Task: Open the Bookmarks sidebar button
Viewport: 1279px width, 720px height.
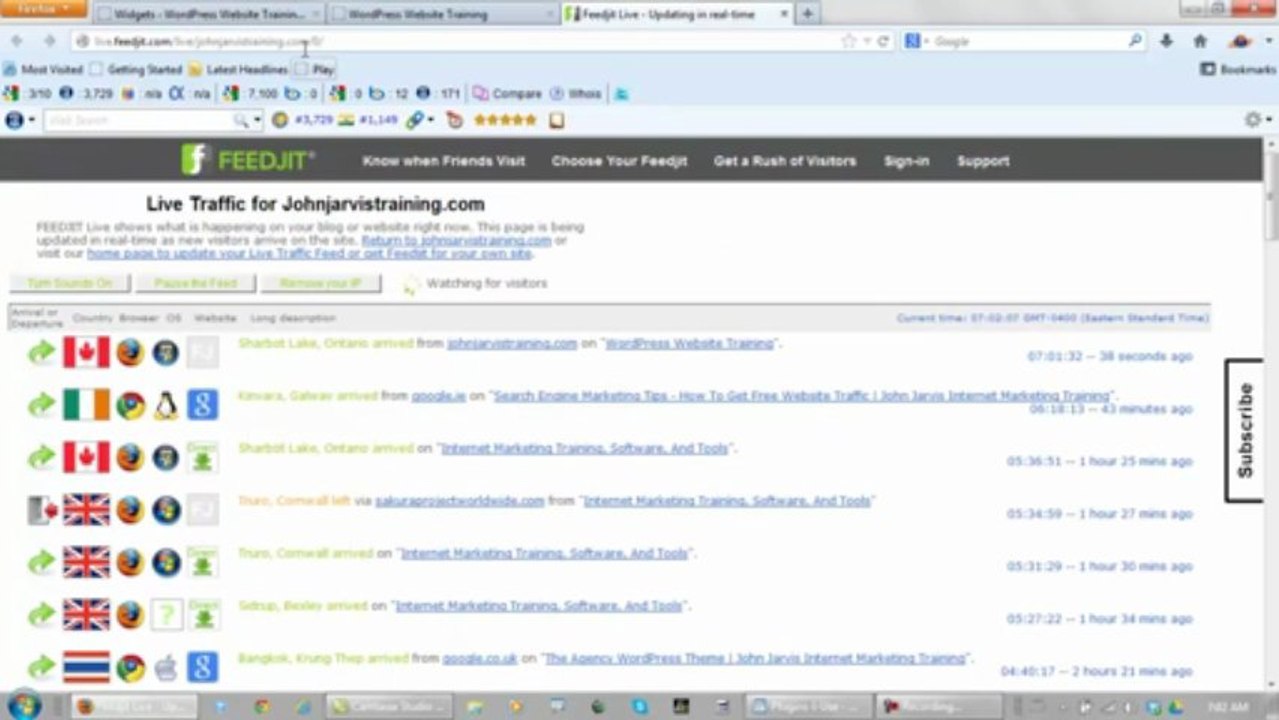Action: click(1238, 70)
